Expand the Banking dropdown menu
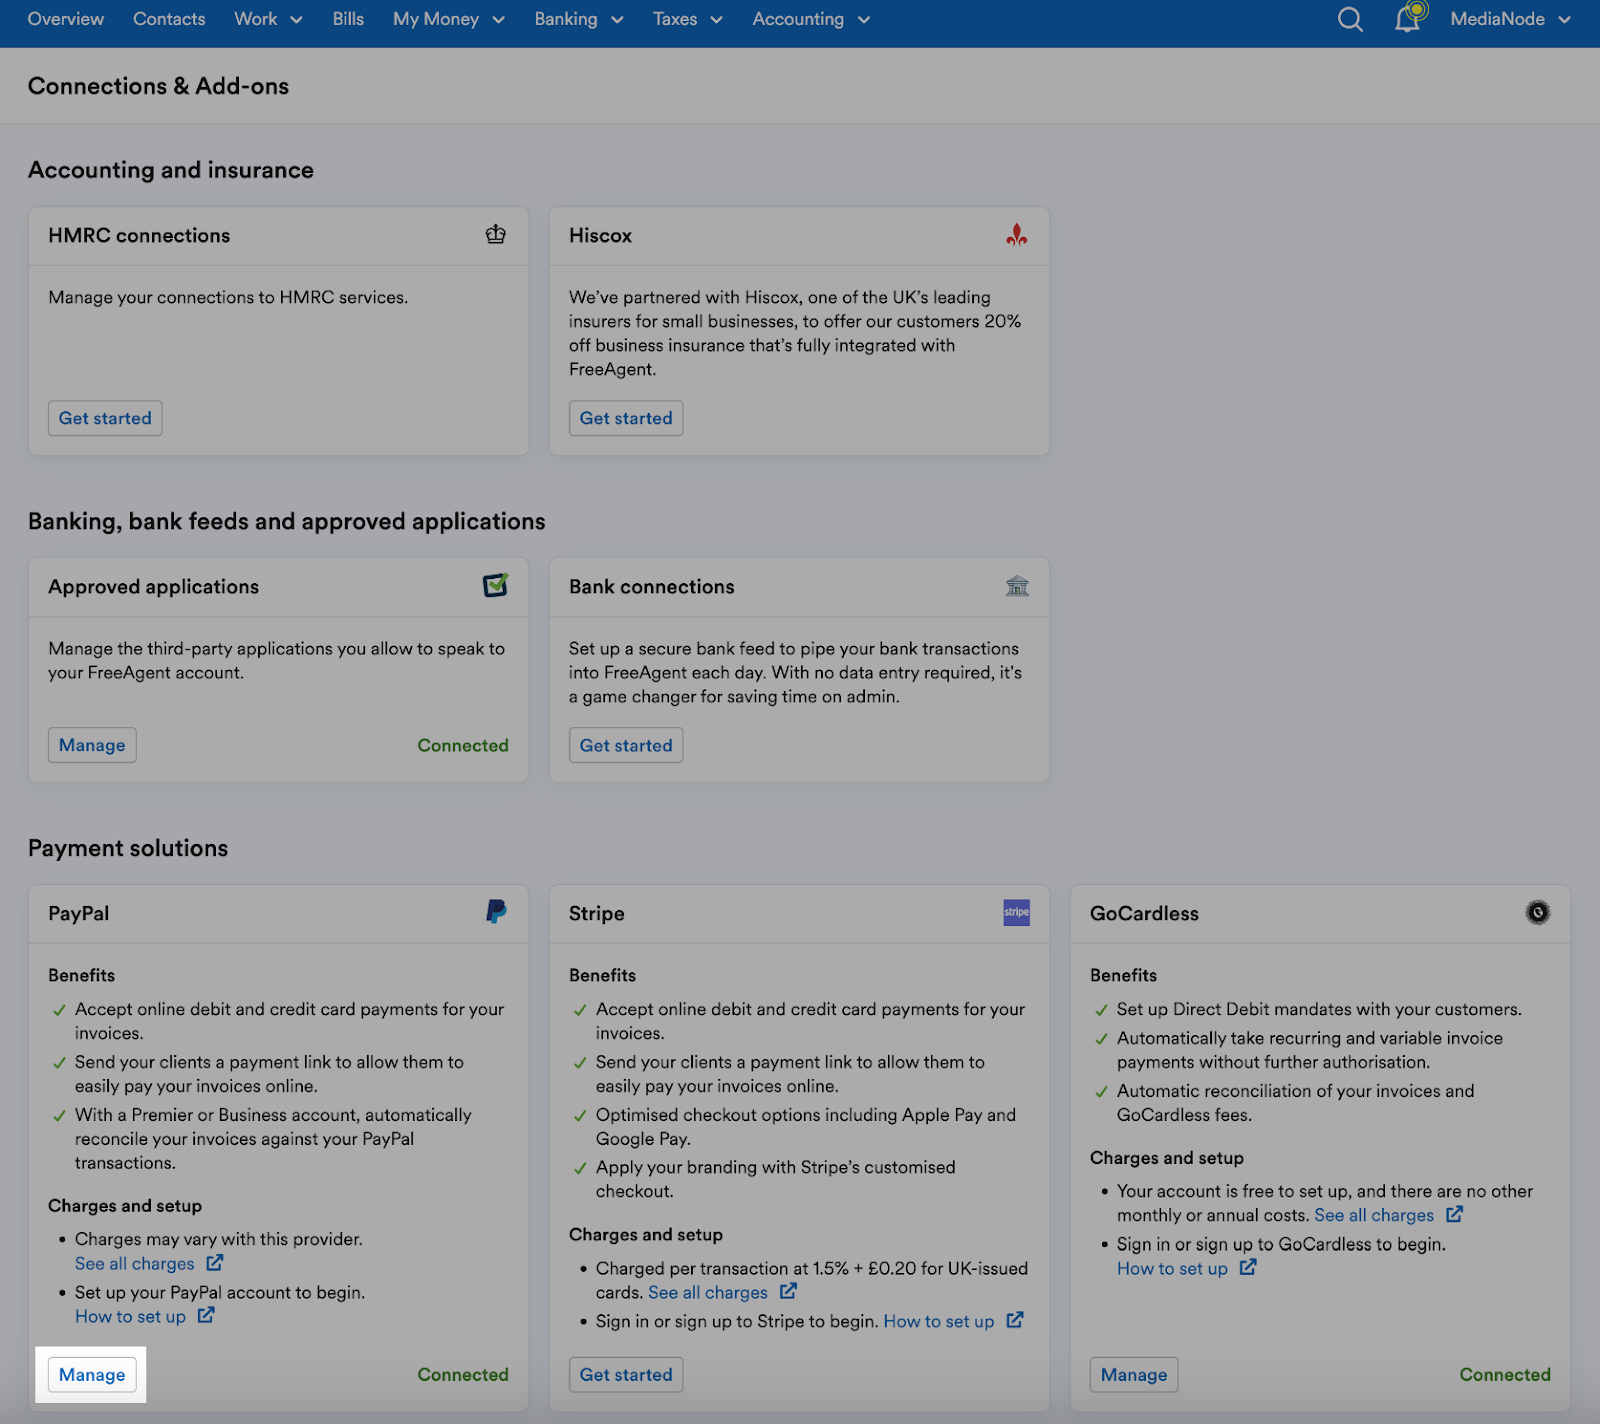The image size is (1600, 1424). click(579, 19)
